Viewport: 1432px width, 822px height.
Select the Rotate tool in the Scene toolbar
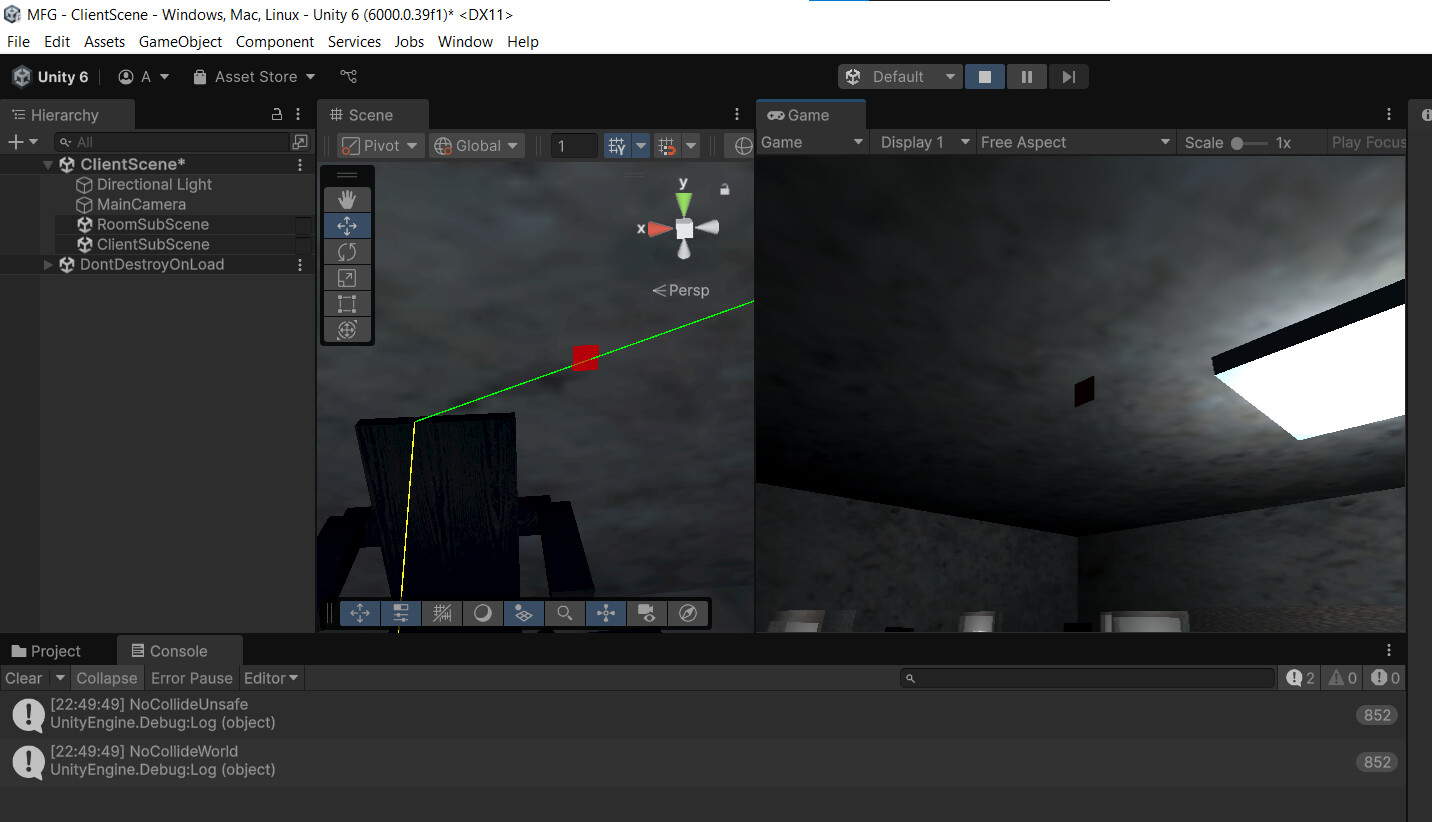coord(347,251)
